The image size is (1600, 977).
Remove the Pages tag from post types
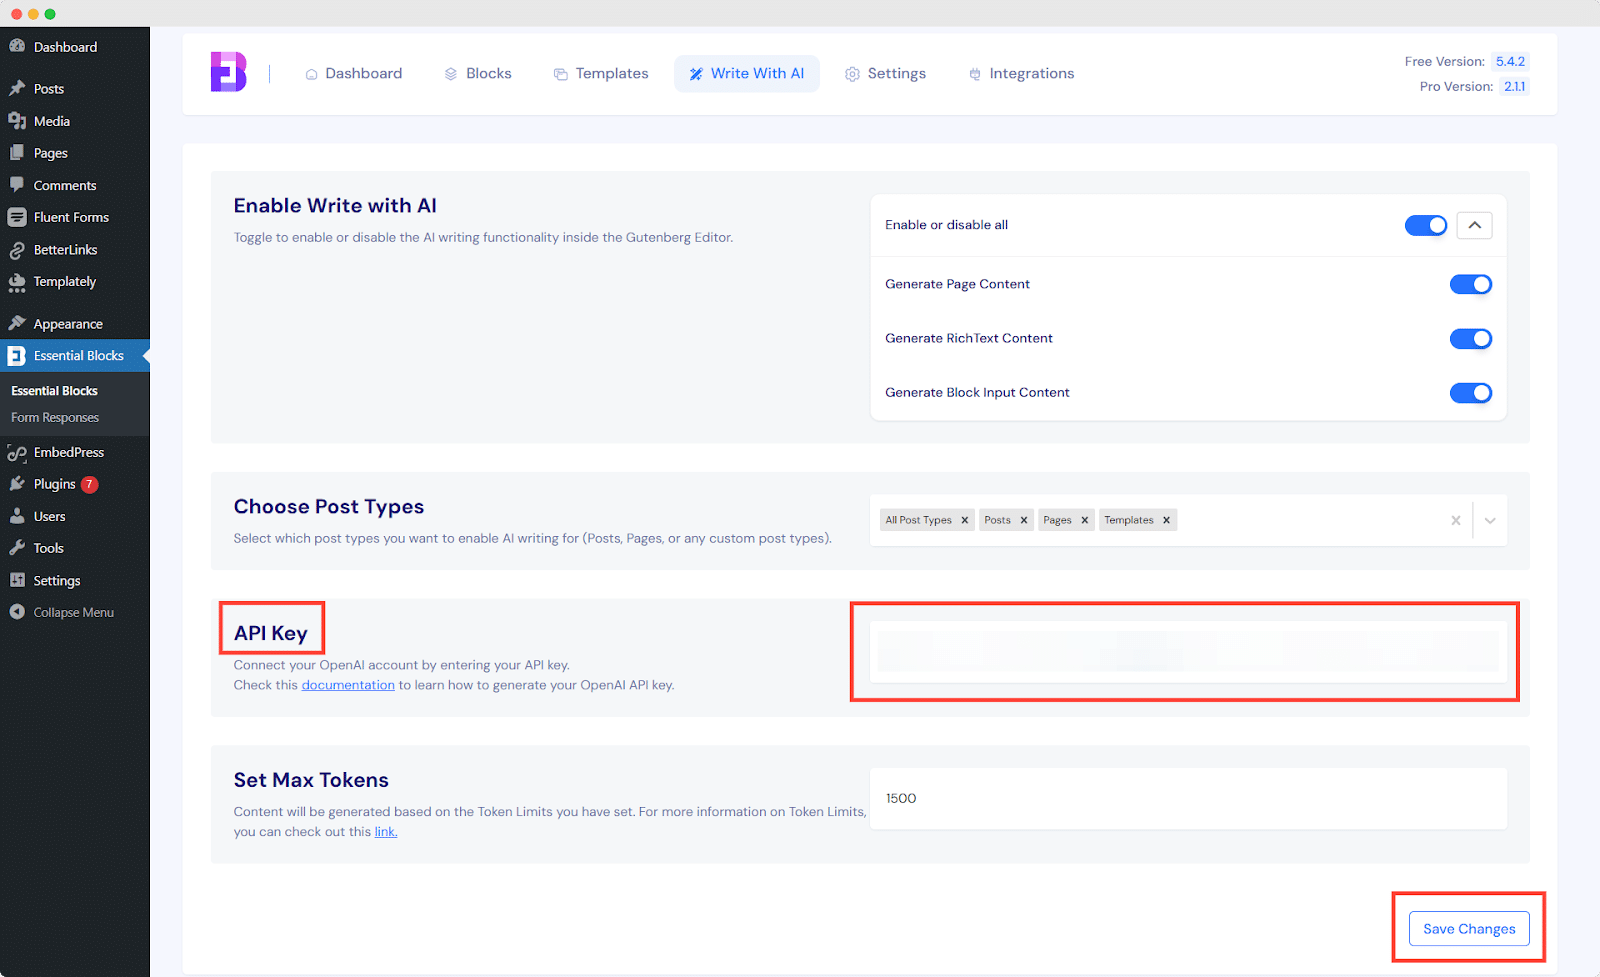pyautogui.click(x=1084, y=520)
